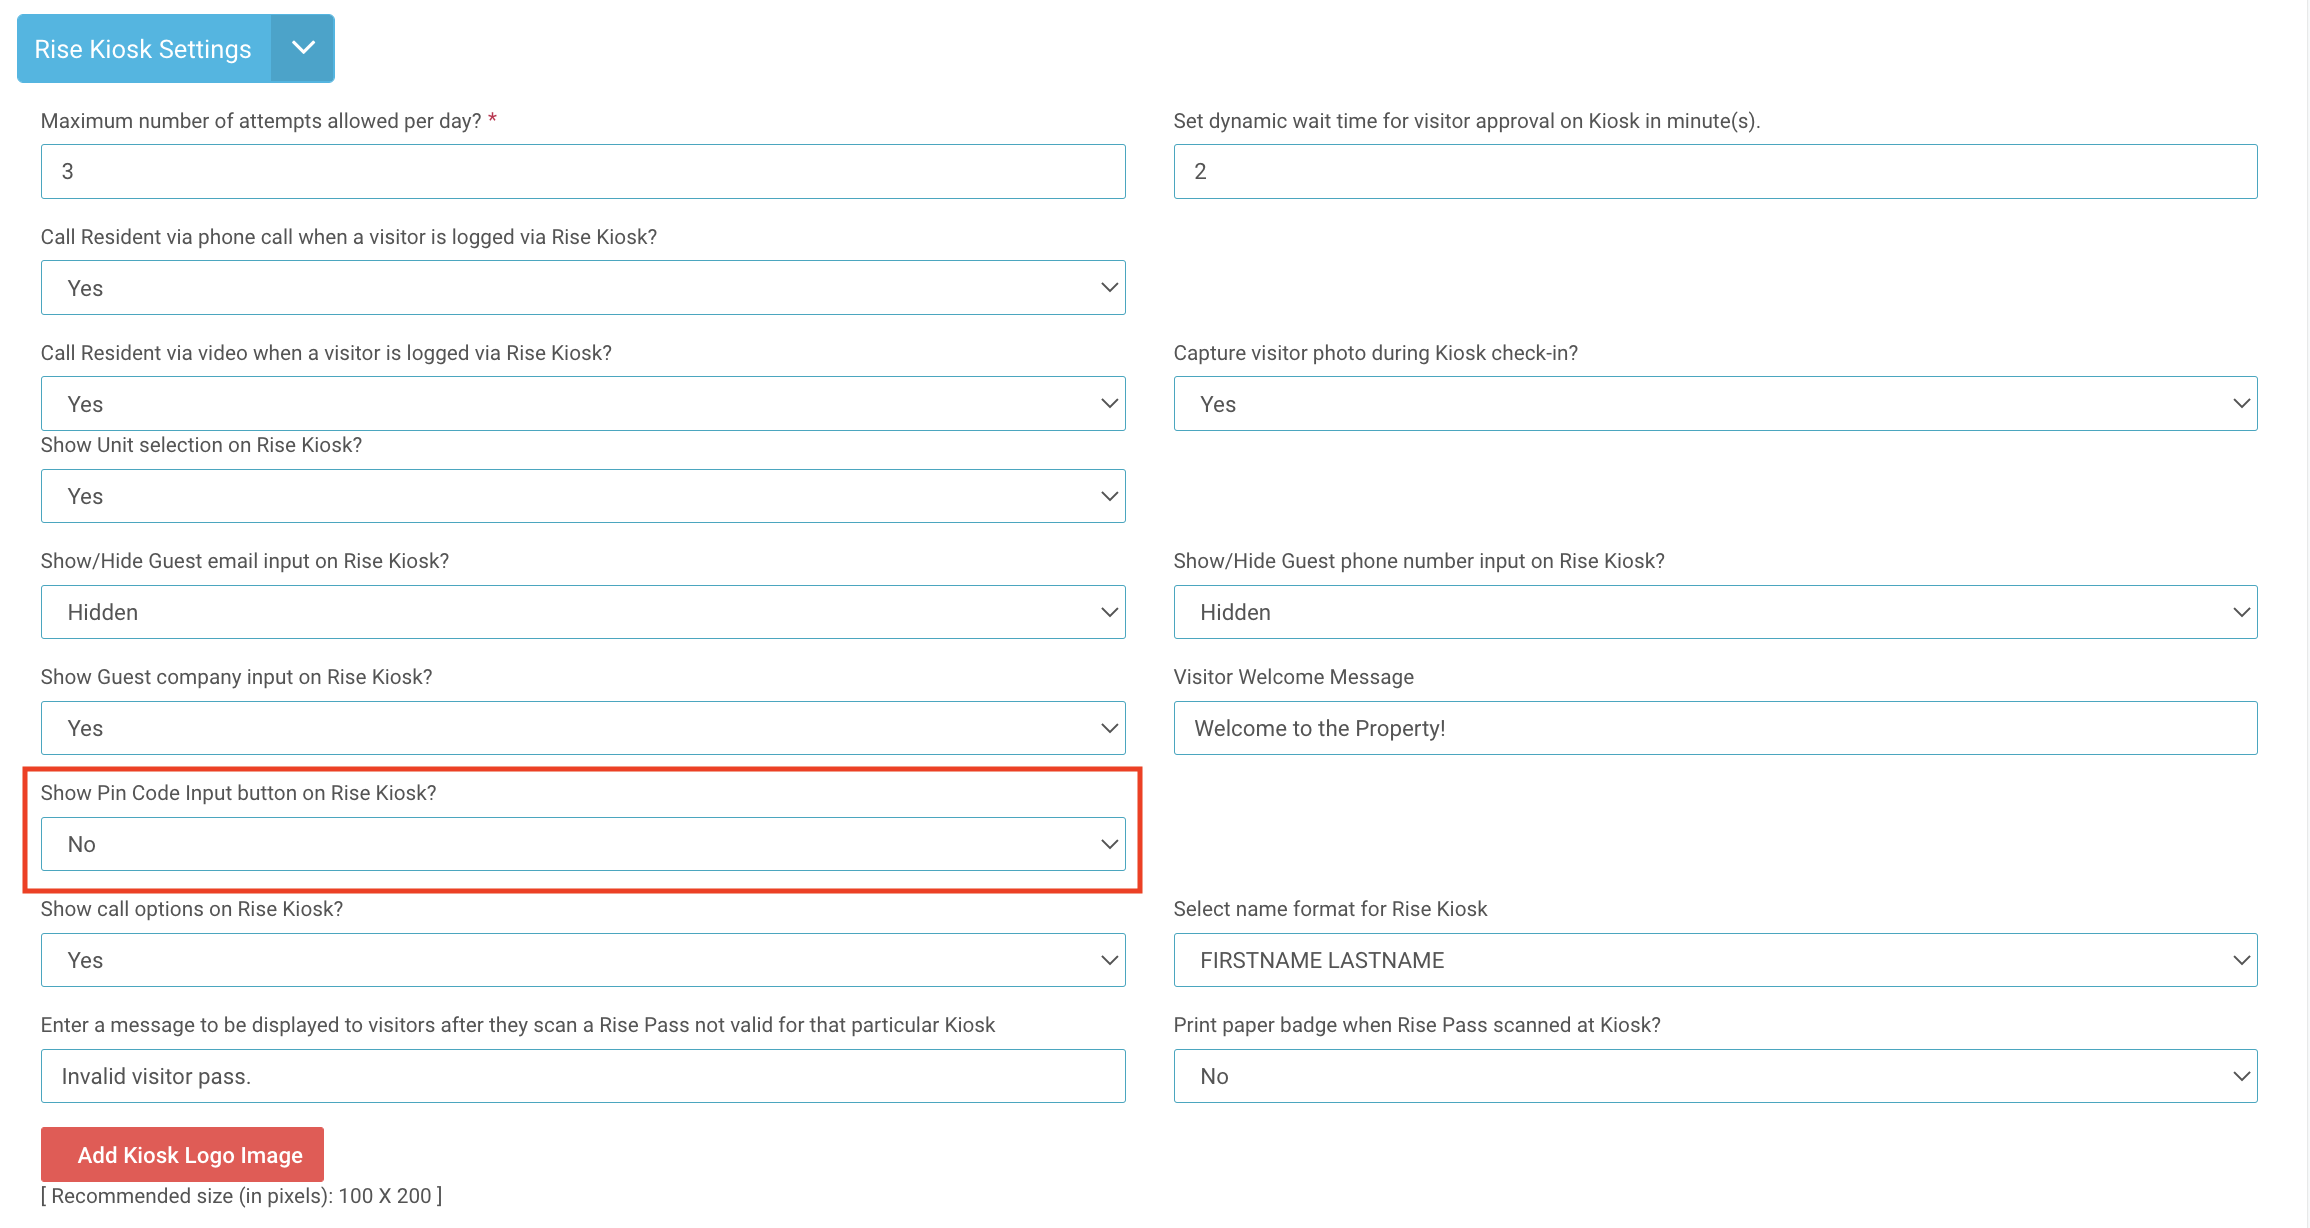
Task: Click the maximum attempts per day field
Action: [582, 171]
